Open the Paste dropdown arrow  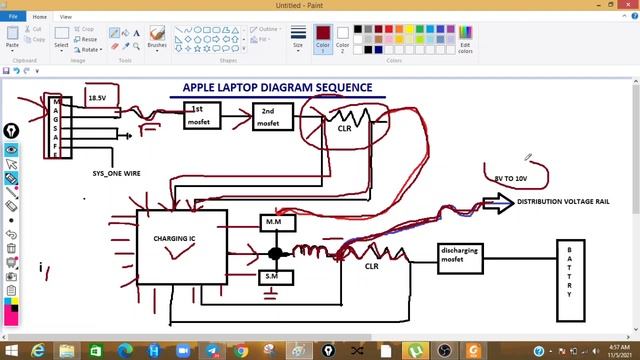[x=12, y=51]
